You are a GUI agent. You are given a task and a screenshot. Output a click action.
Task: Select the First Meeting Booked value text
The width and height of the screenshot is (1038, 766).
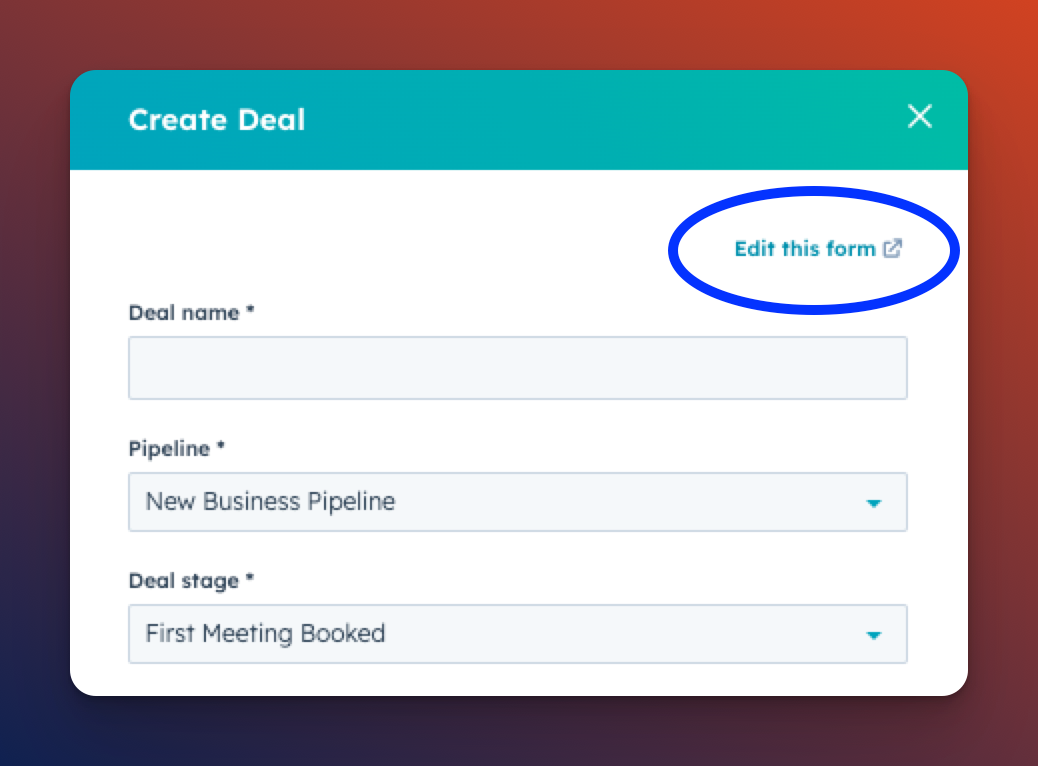(x=265, y=634)
